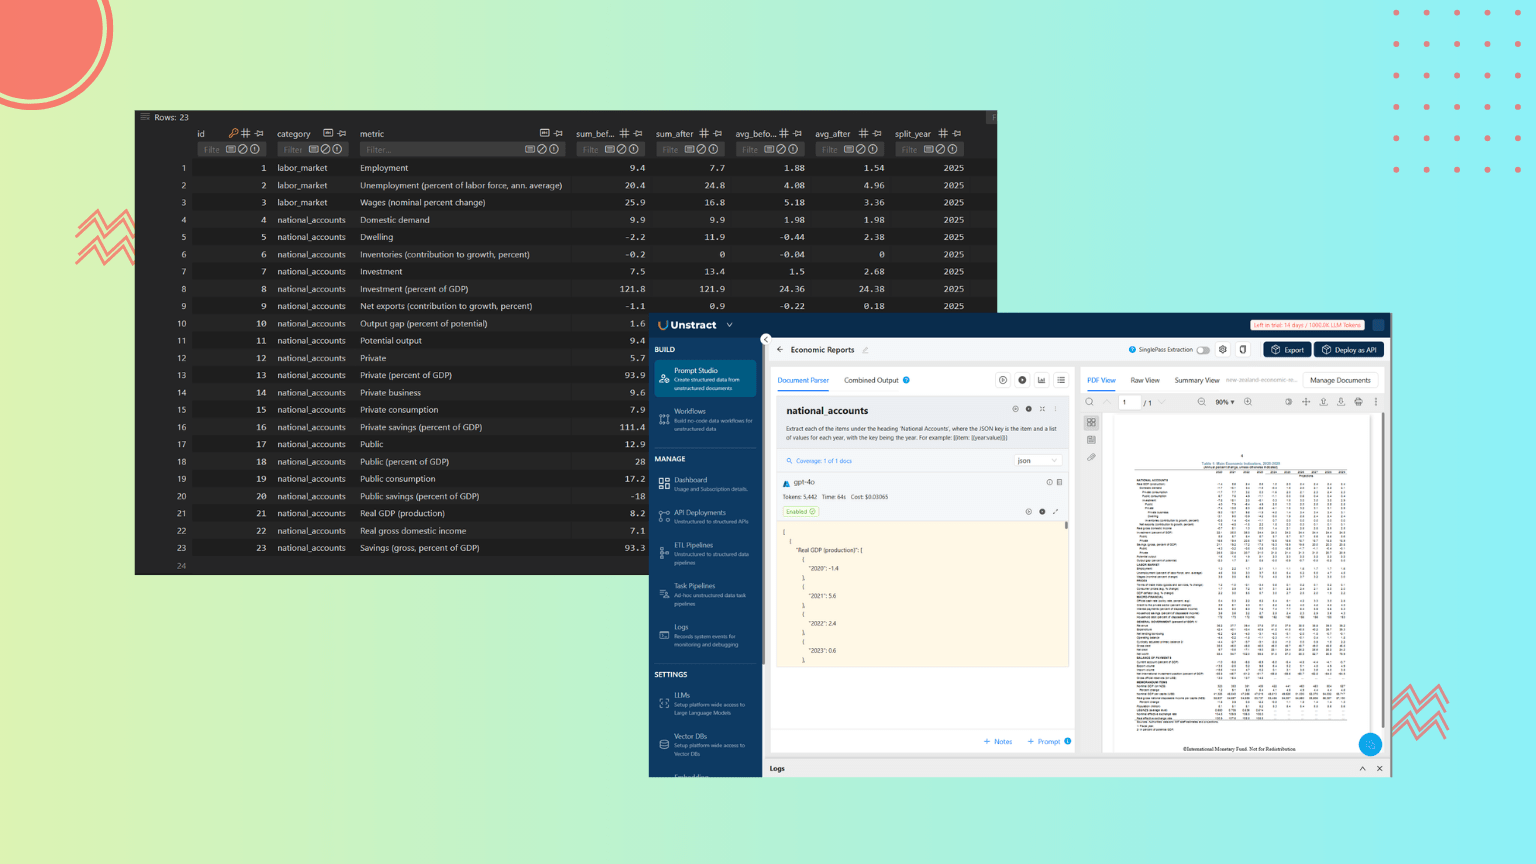This screenshot has width=1536, height=864.
Task: Click the Manage Documents button
Action: (1340, 380)
